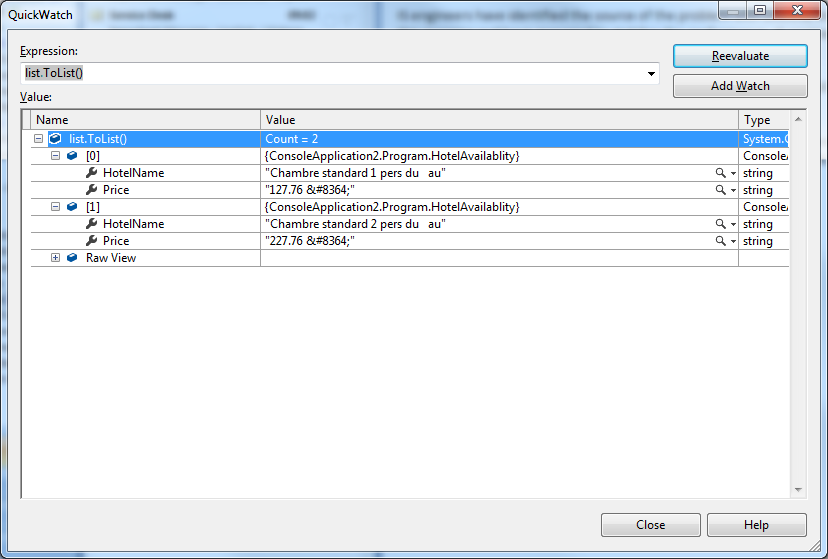Select the "Count = 2" value cell
The width and height of the screenshot is (828, 559).
pos(499,139)
